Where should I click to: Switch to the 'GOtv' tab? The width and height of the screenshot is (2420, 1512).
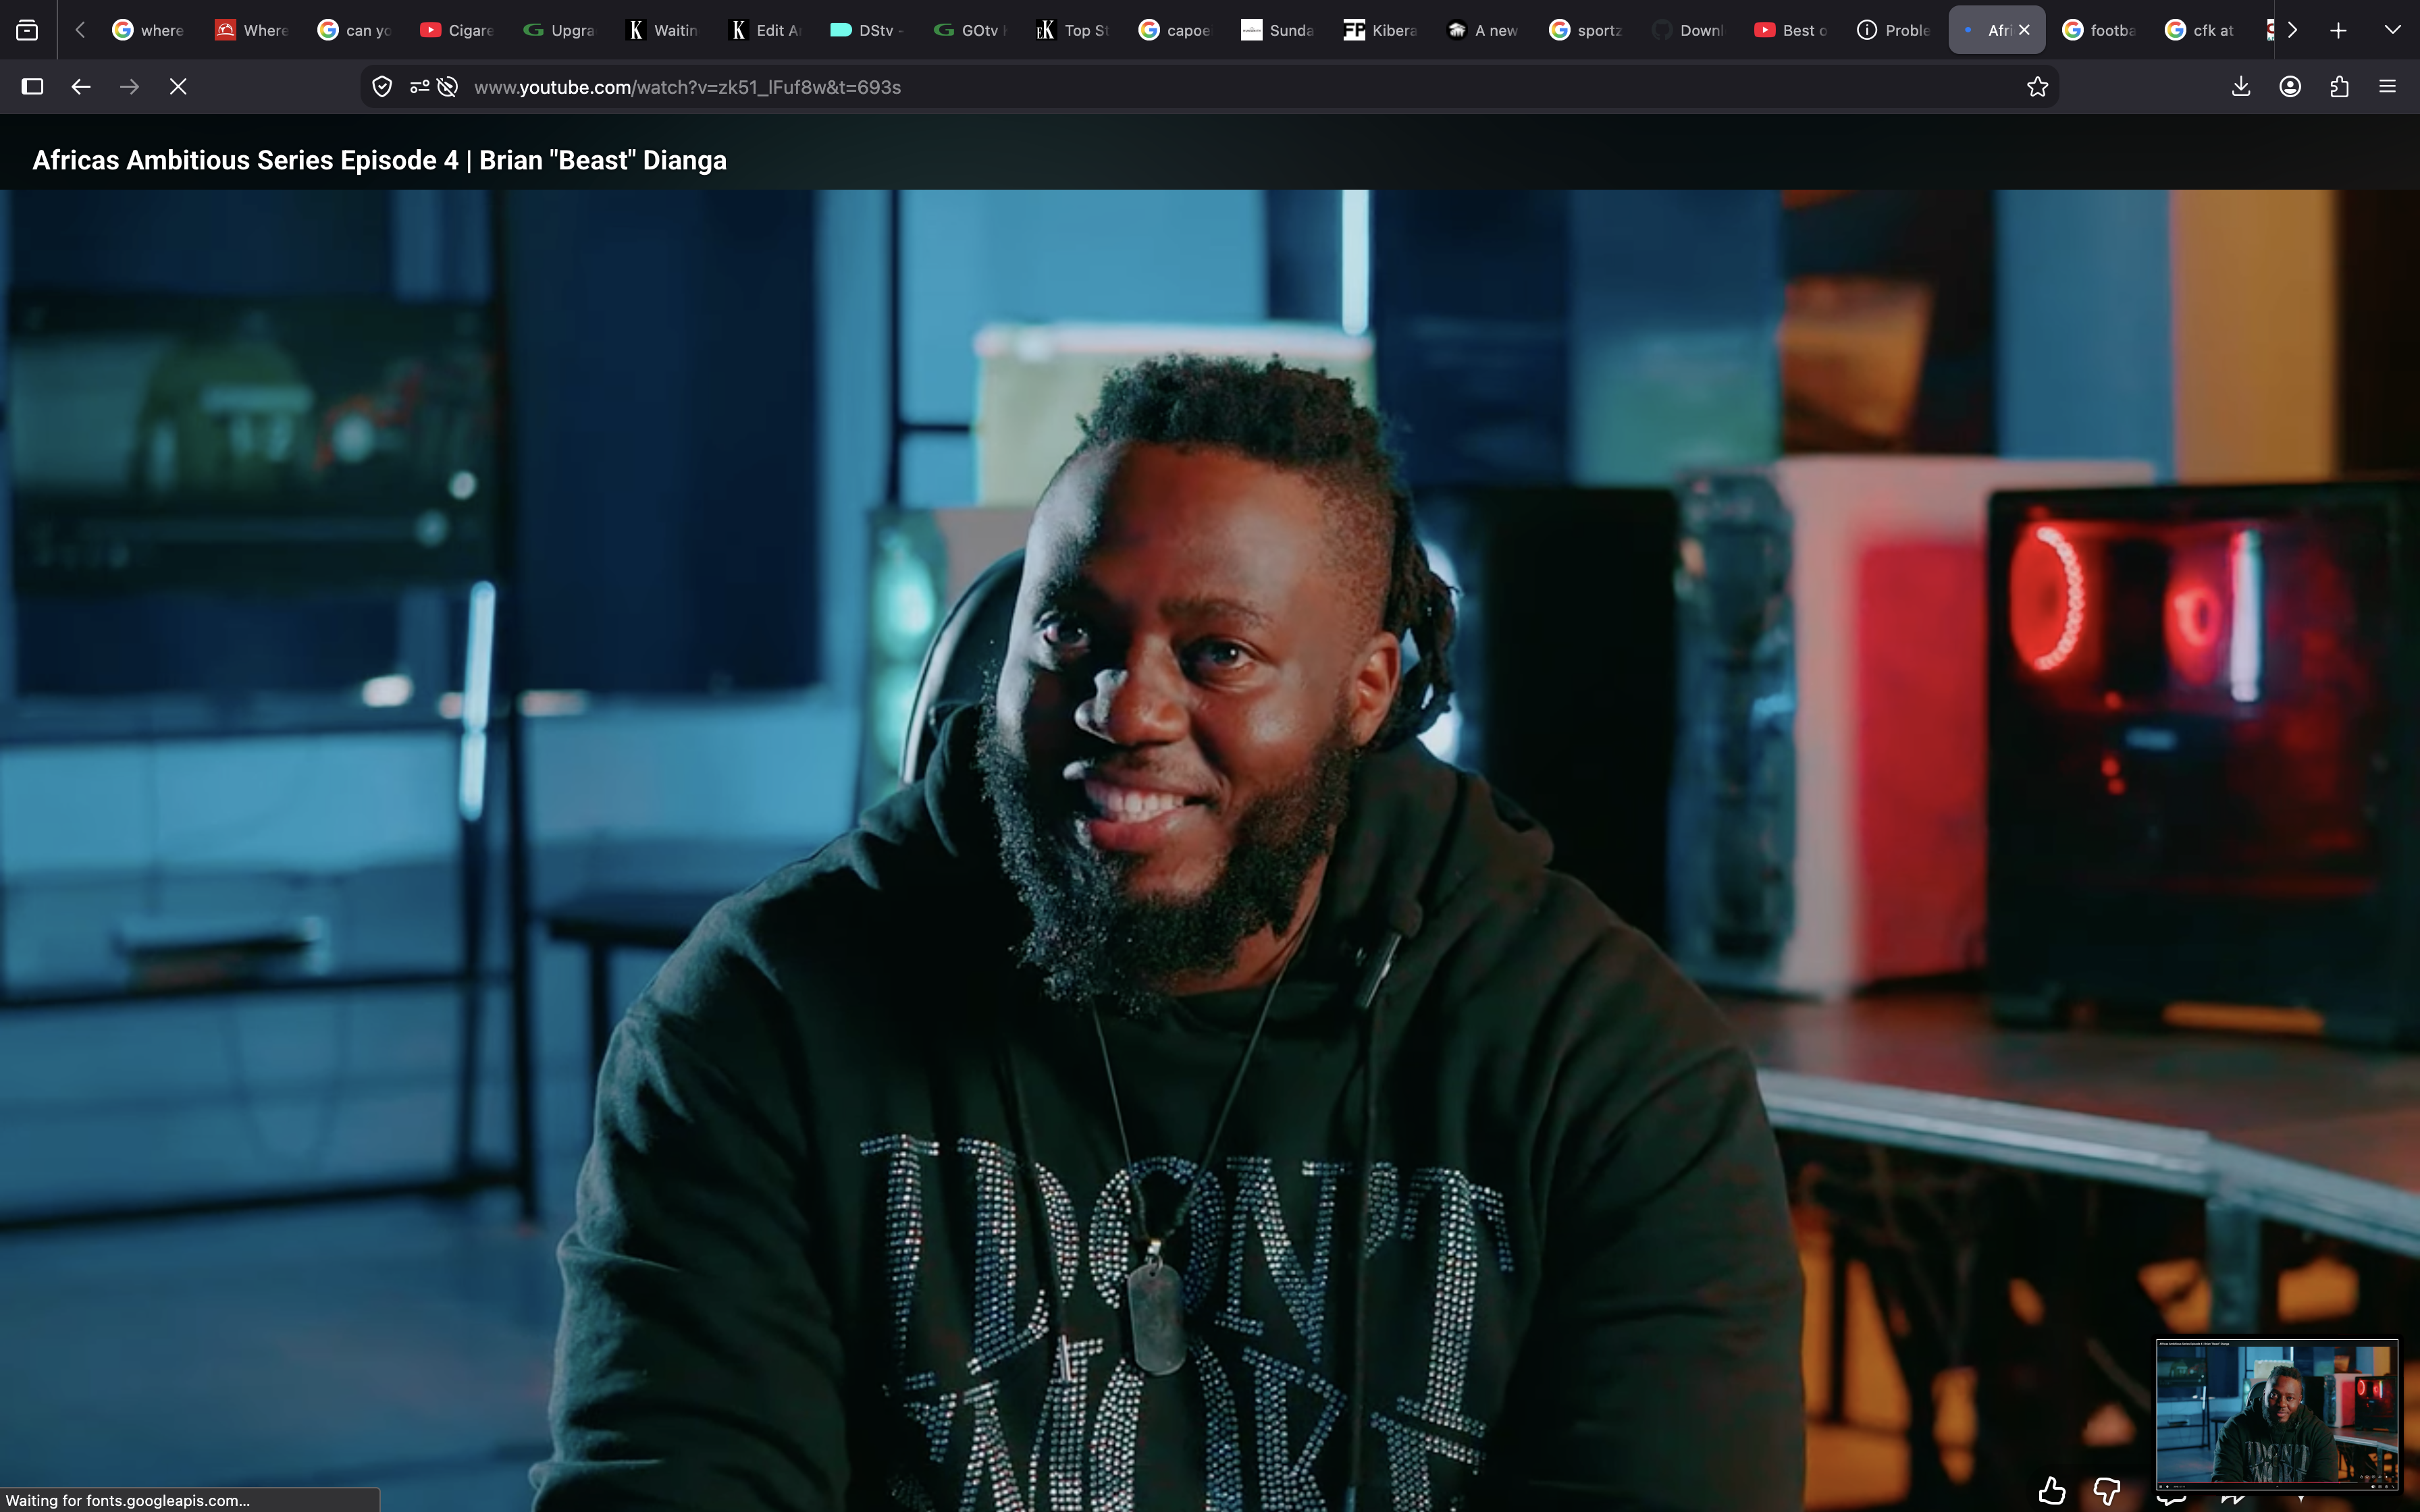tap(969, 30)
